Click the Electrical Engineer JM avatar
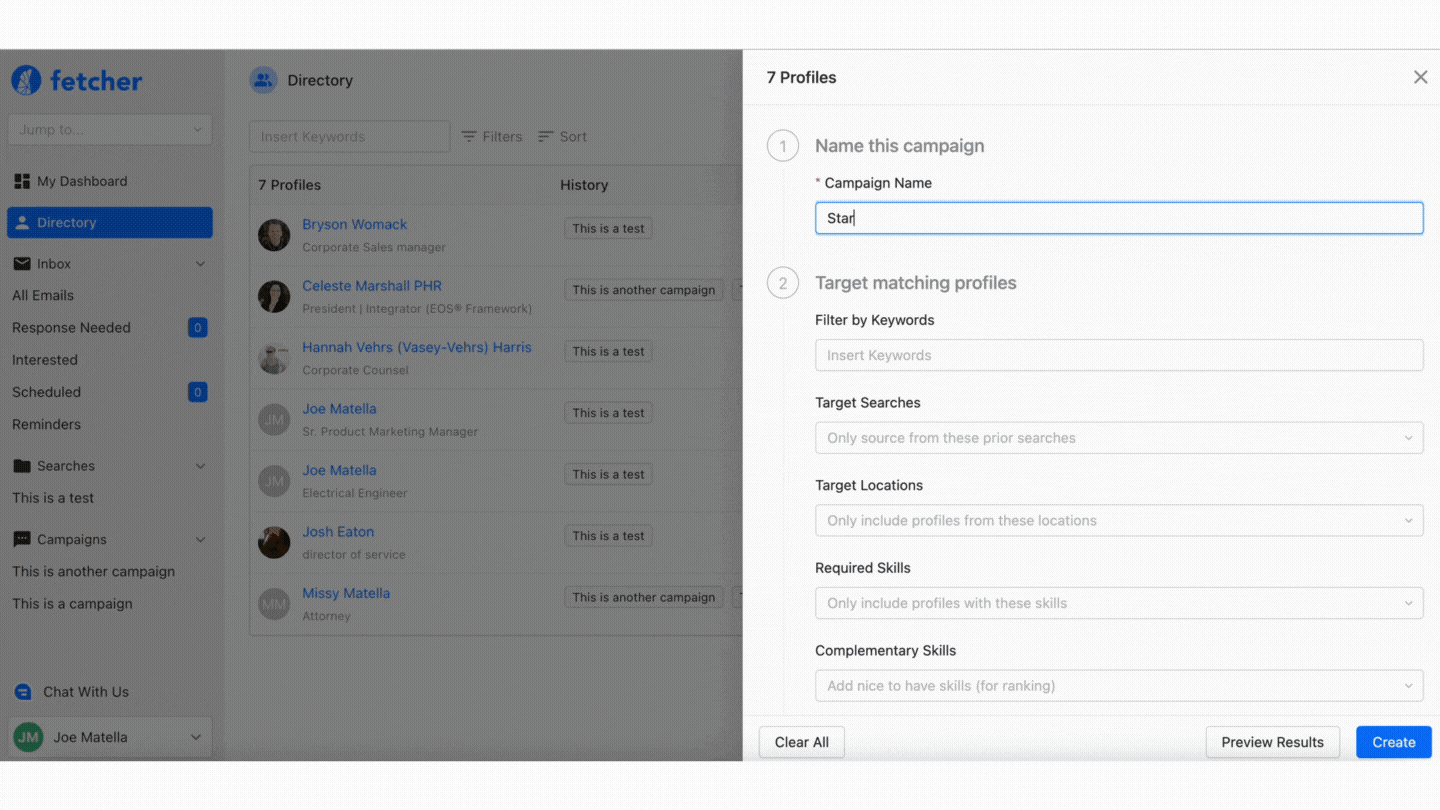The image size is (1440, 810). pyautogui.click(x=274, y=481)
